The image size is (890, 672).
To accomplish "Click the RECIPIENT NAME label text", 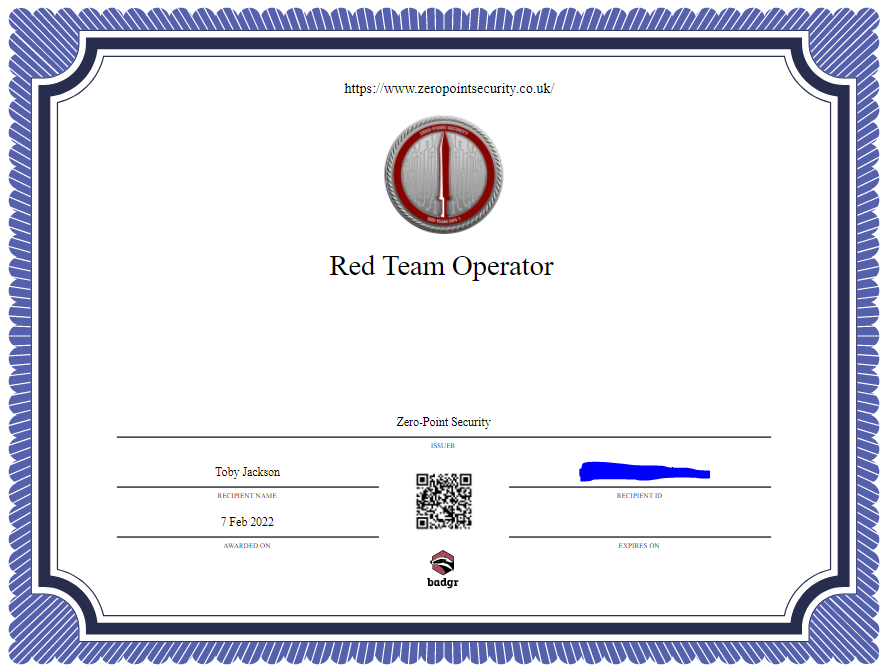I will tap(247, 496).
